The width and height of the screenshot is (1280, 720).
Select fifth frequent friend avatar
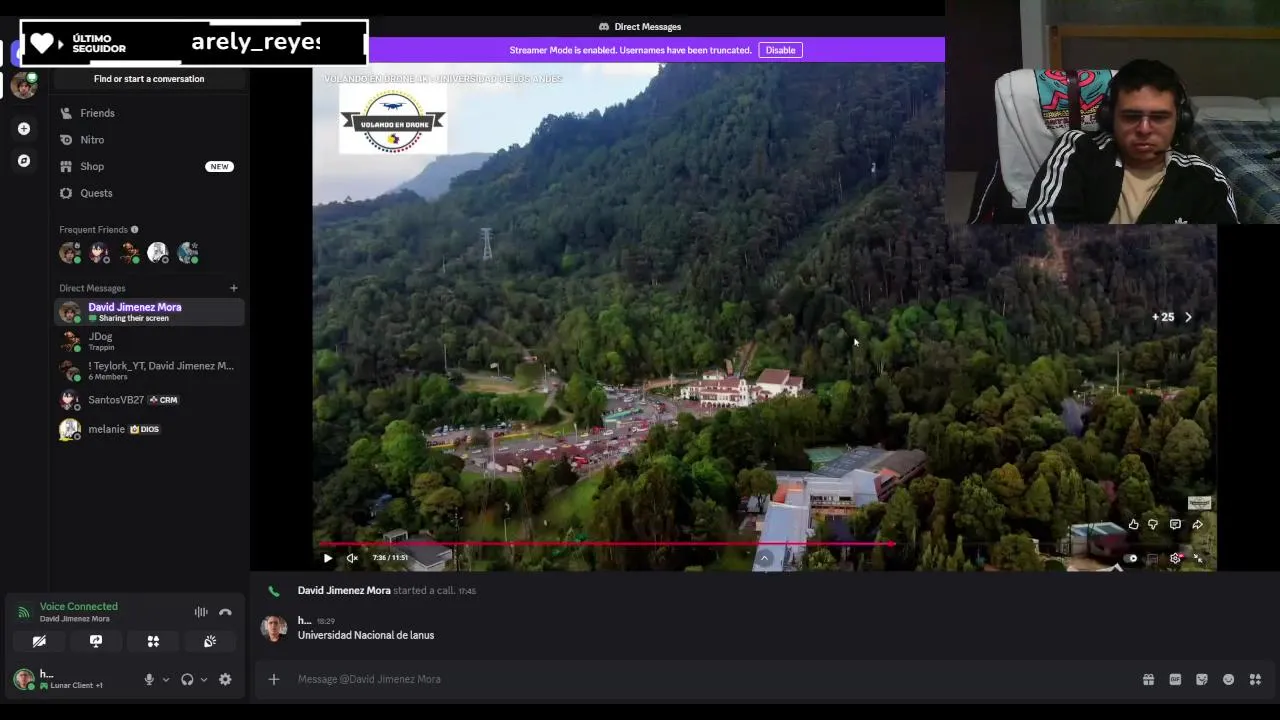tap(188, 253)
